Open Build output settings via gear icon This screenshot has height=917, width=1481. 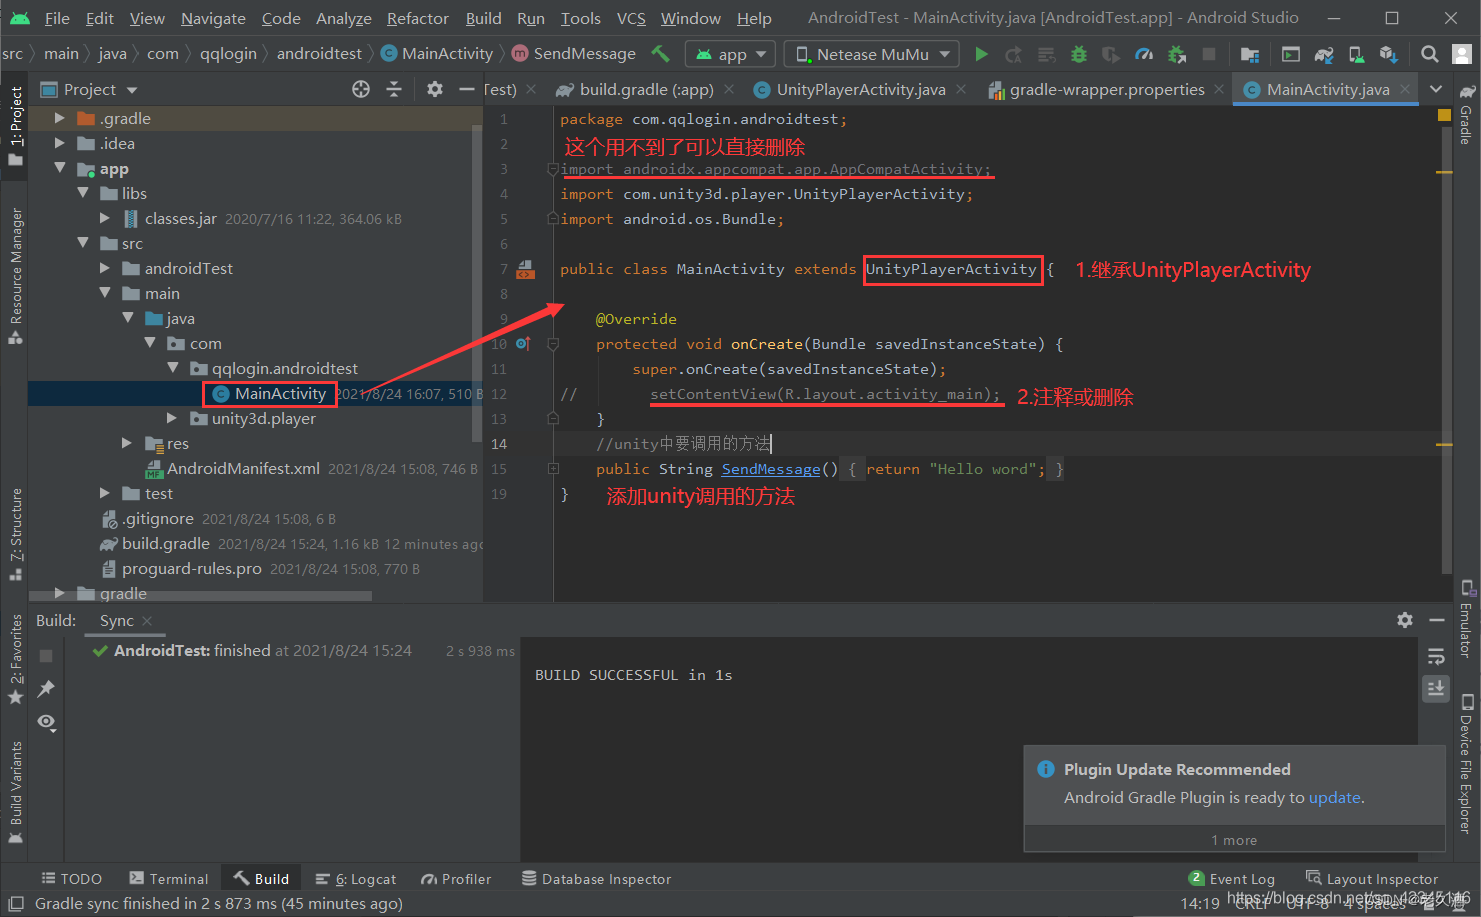(x=1405, y=620)
